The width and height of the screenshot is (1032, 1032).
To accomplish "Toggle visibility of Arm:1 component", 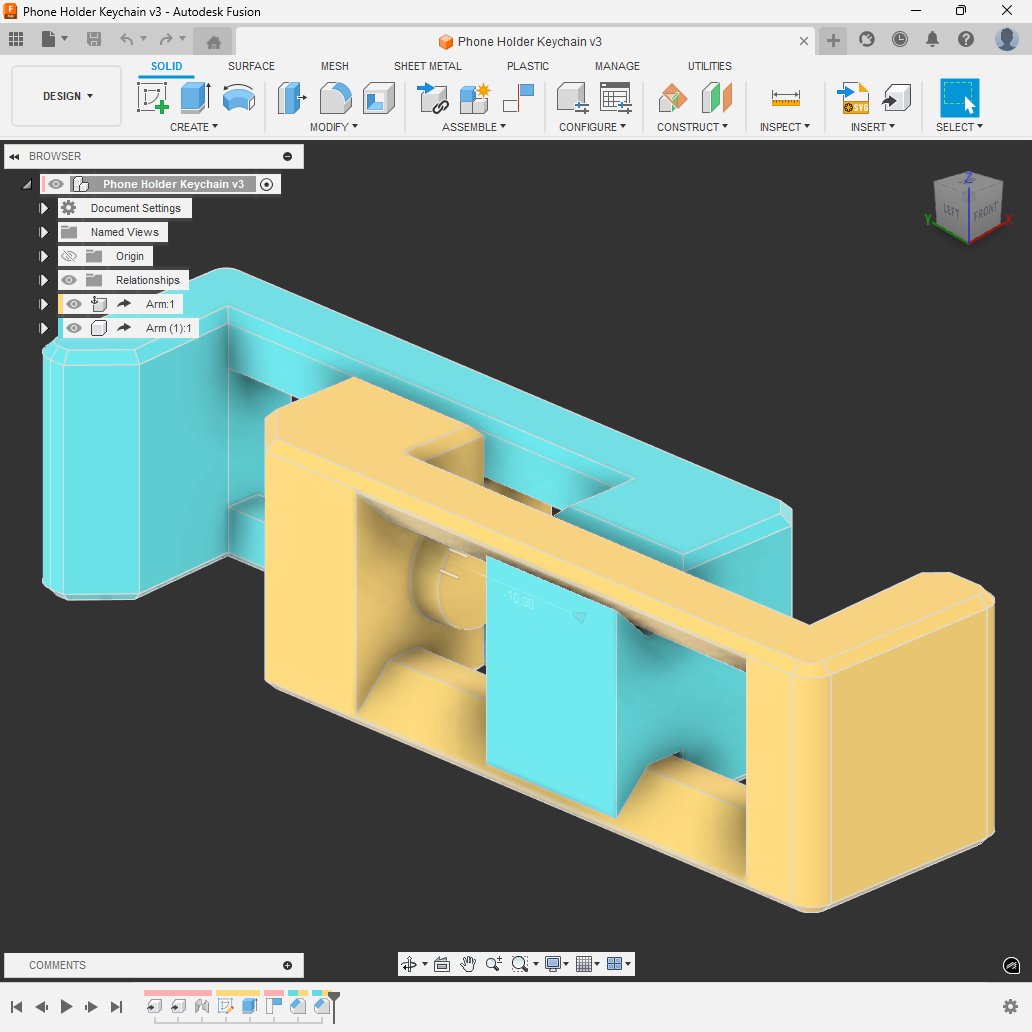I will point(74,304).
